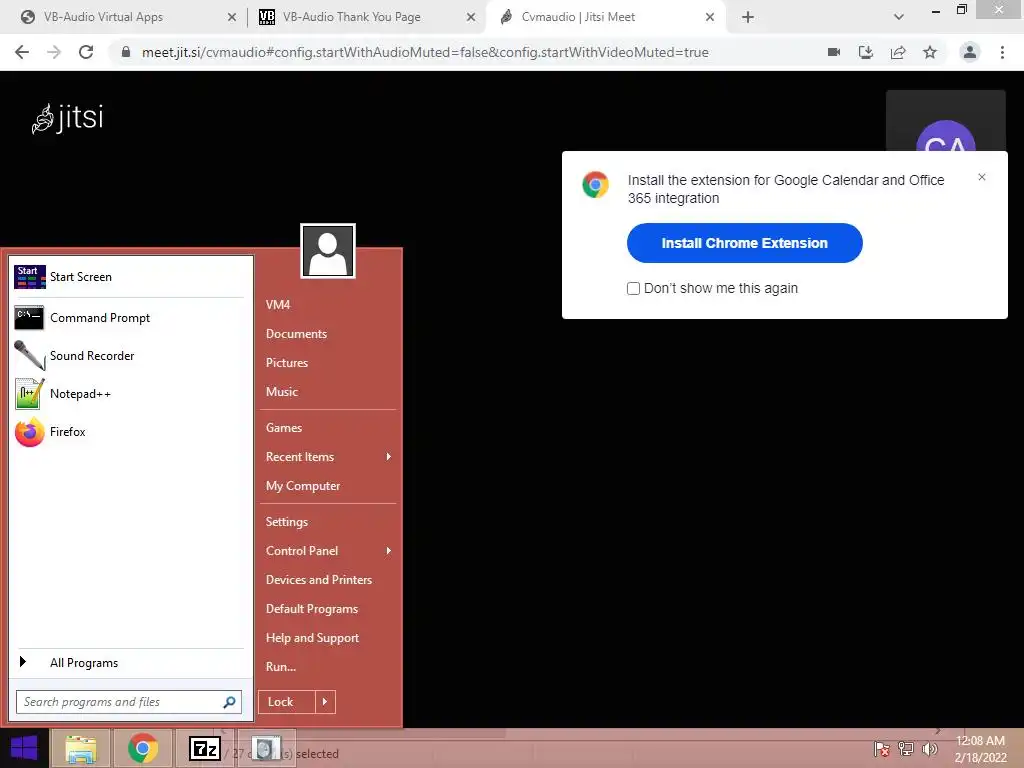
Task: Reload the Jitsi Meet page
Action: pyautogui.click(x=86, y=52)
